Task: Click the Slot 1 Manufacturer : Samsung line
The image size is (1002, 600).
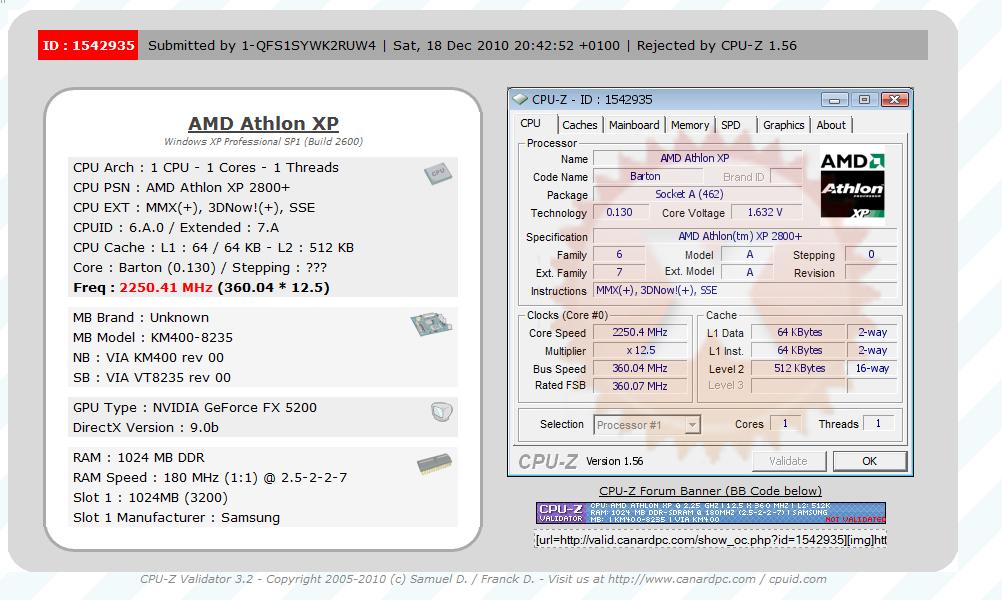Action: (x=176, y=518)
